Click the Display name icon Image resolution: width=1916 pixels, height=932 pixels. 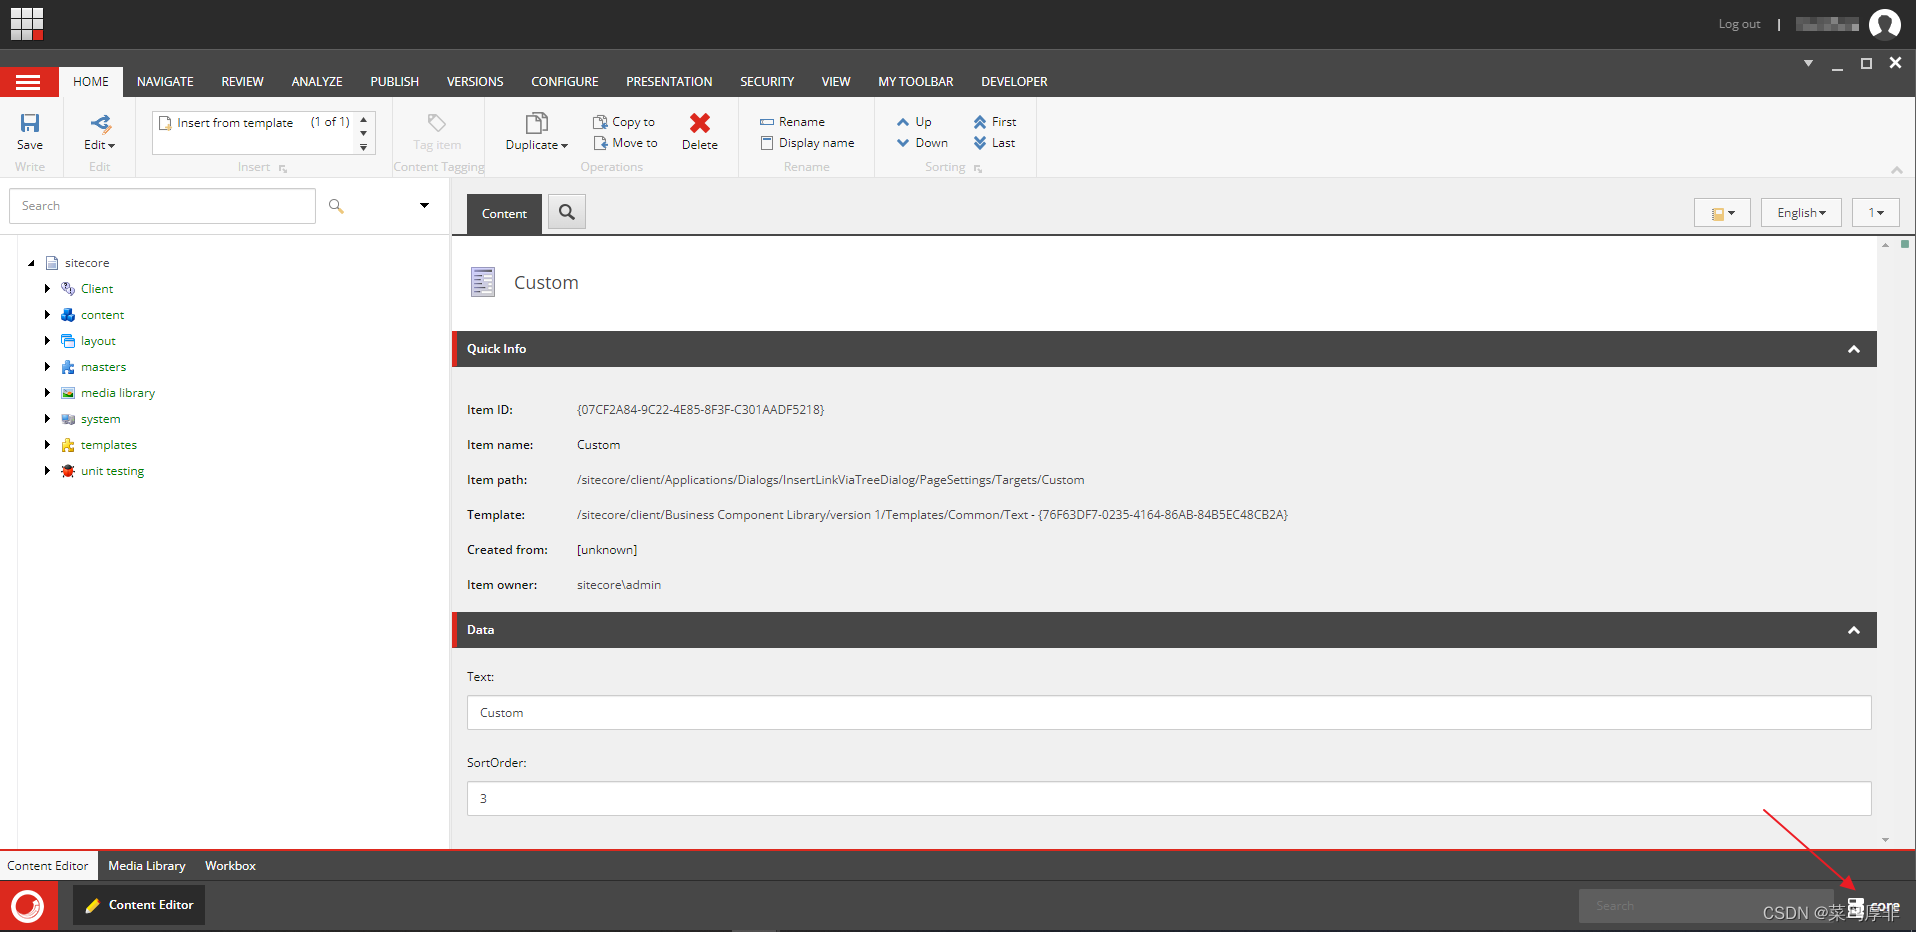tap(767, 143)
